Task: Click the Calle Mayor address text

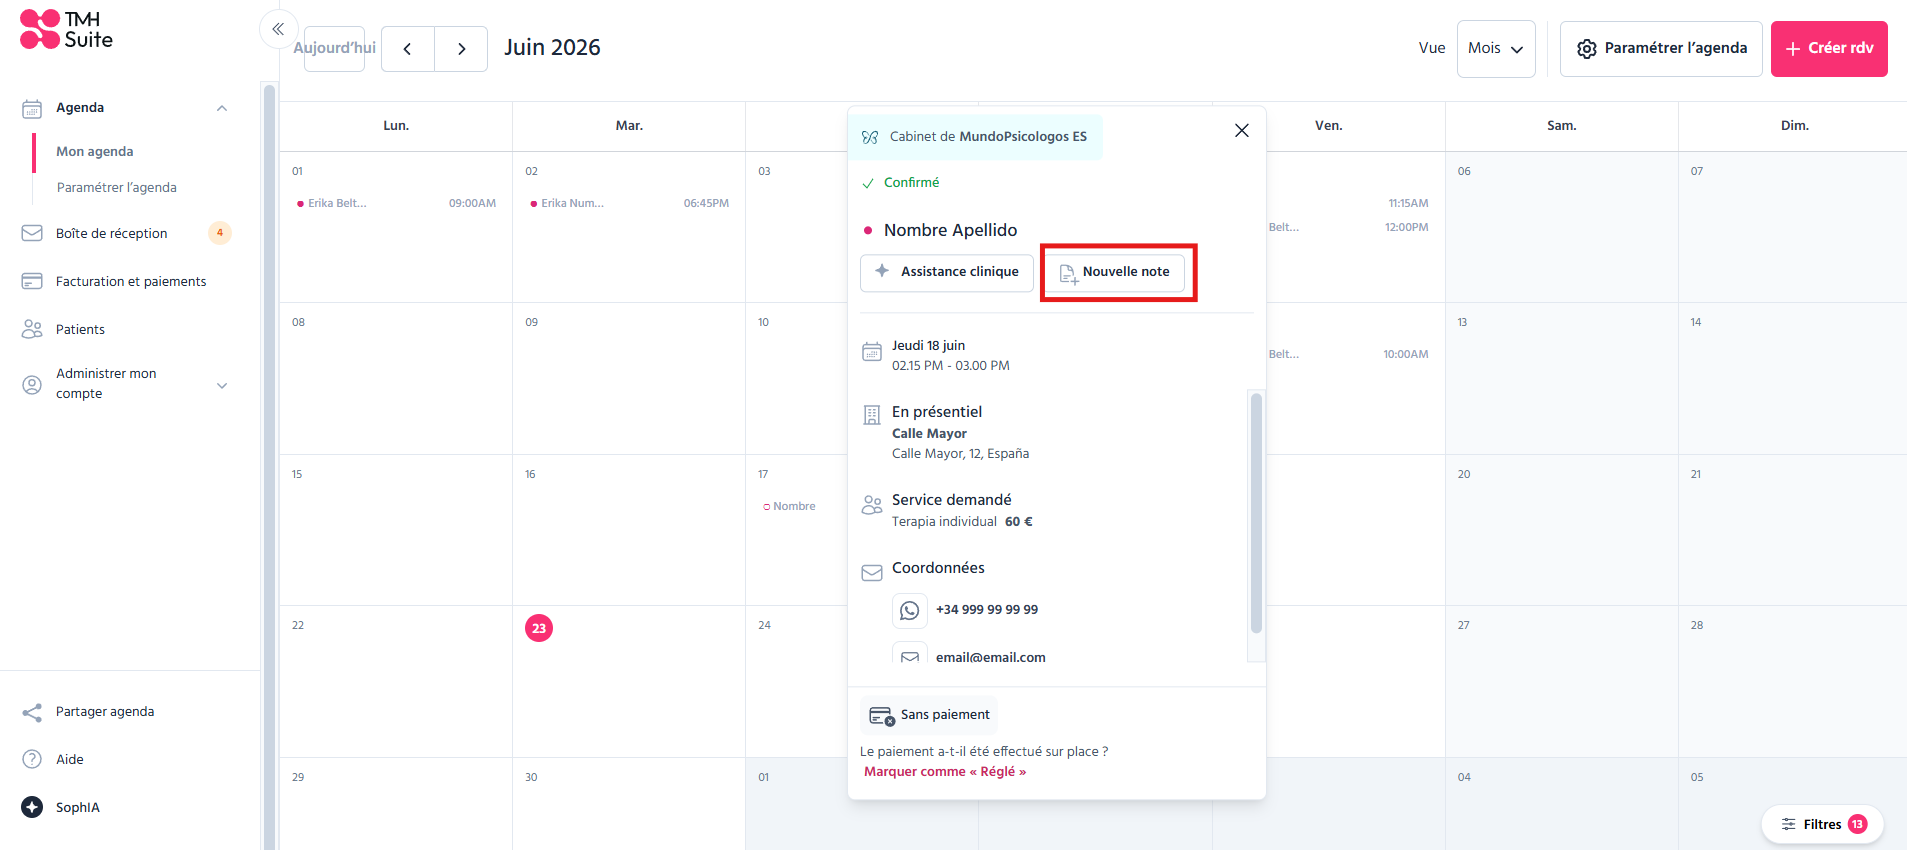Action: [960, 454]
